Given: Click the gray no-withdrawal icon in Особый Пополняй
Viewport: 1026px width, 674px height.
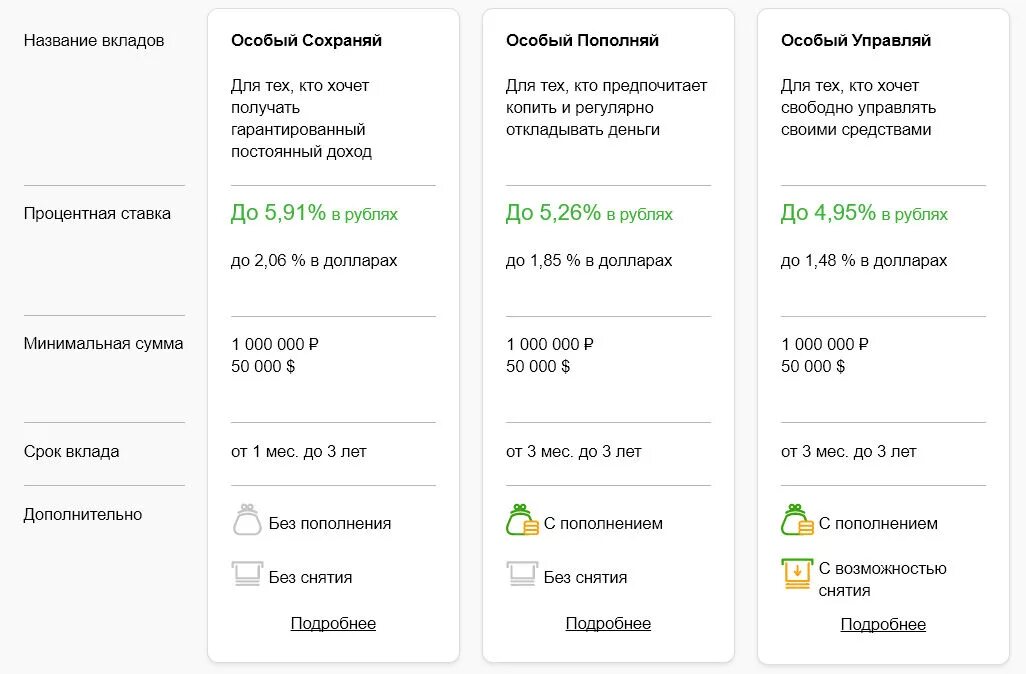Looking at the screenshot, I should click(522, 574).
